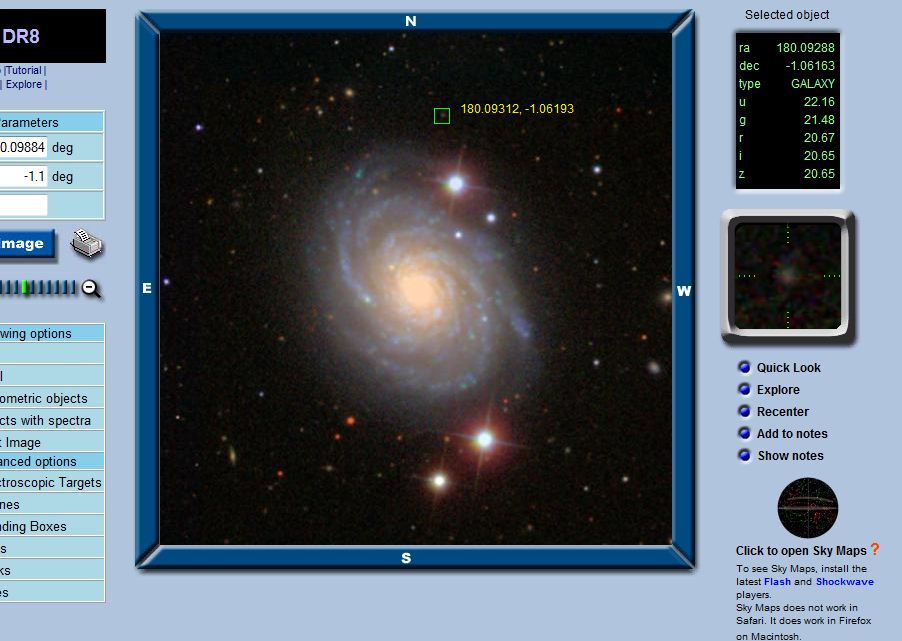
Task: Click the dec value -1.06163
Action: click(x=810, y=66)
